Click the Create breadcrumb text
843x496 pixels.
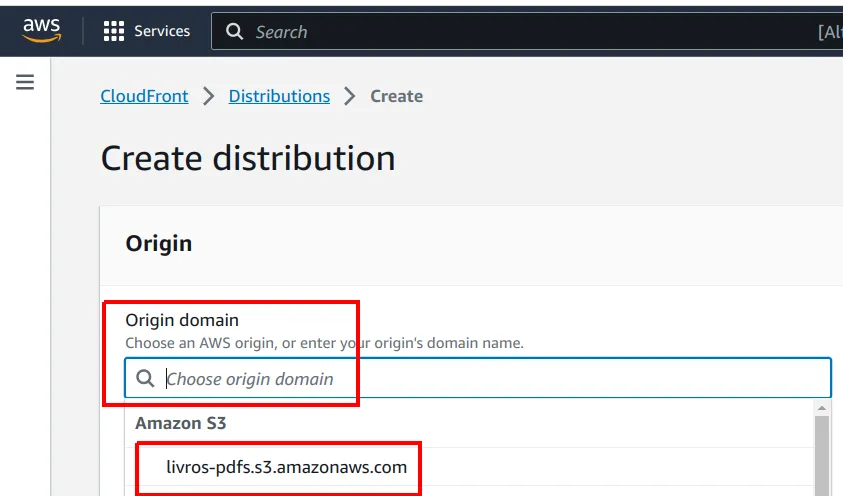[x=396, y=96]
